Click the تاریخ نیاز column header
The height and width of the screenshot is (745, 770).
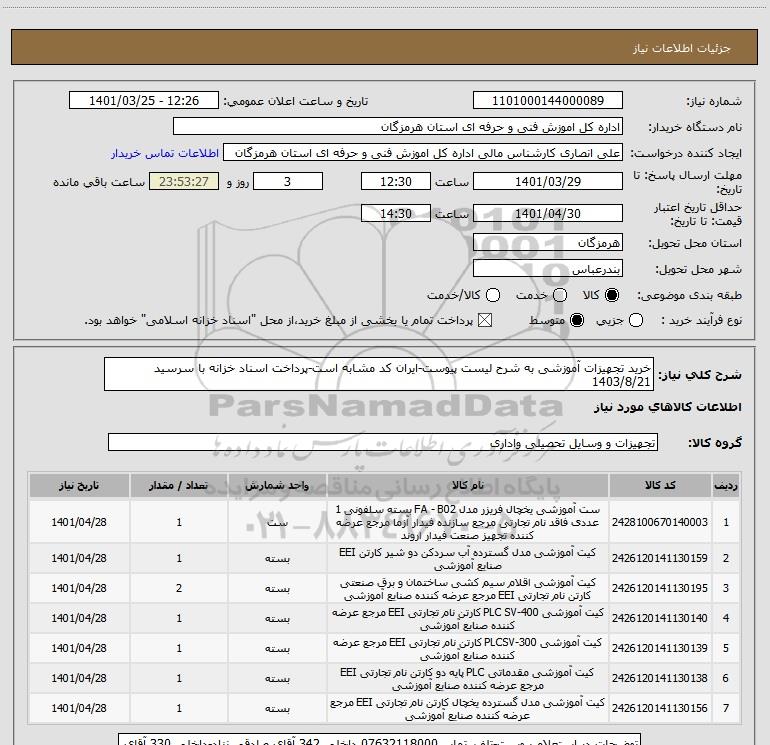coord(79,486)
